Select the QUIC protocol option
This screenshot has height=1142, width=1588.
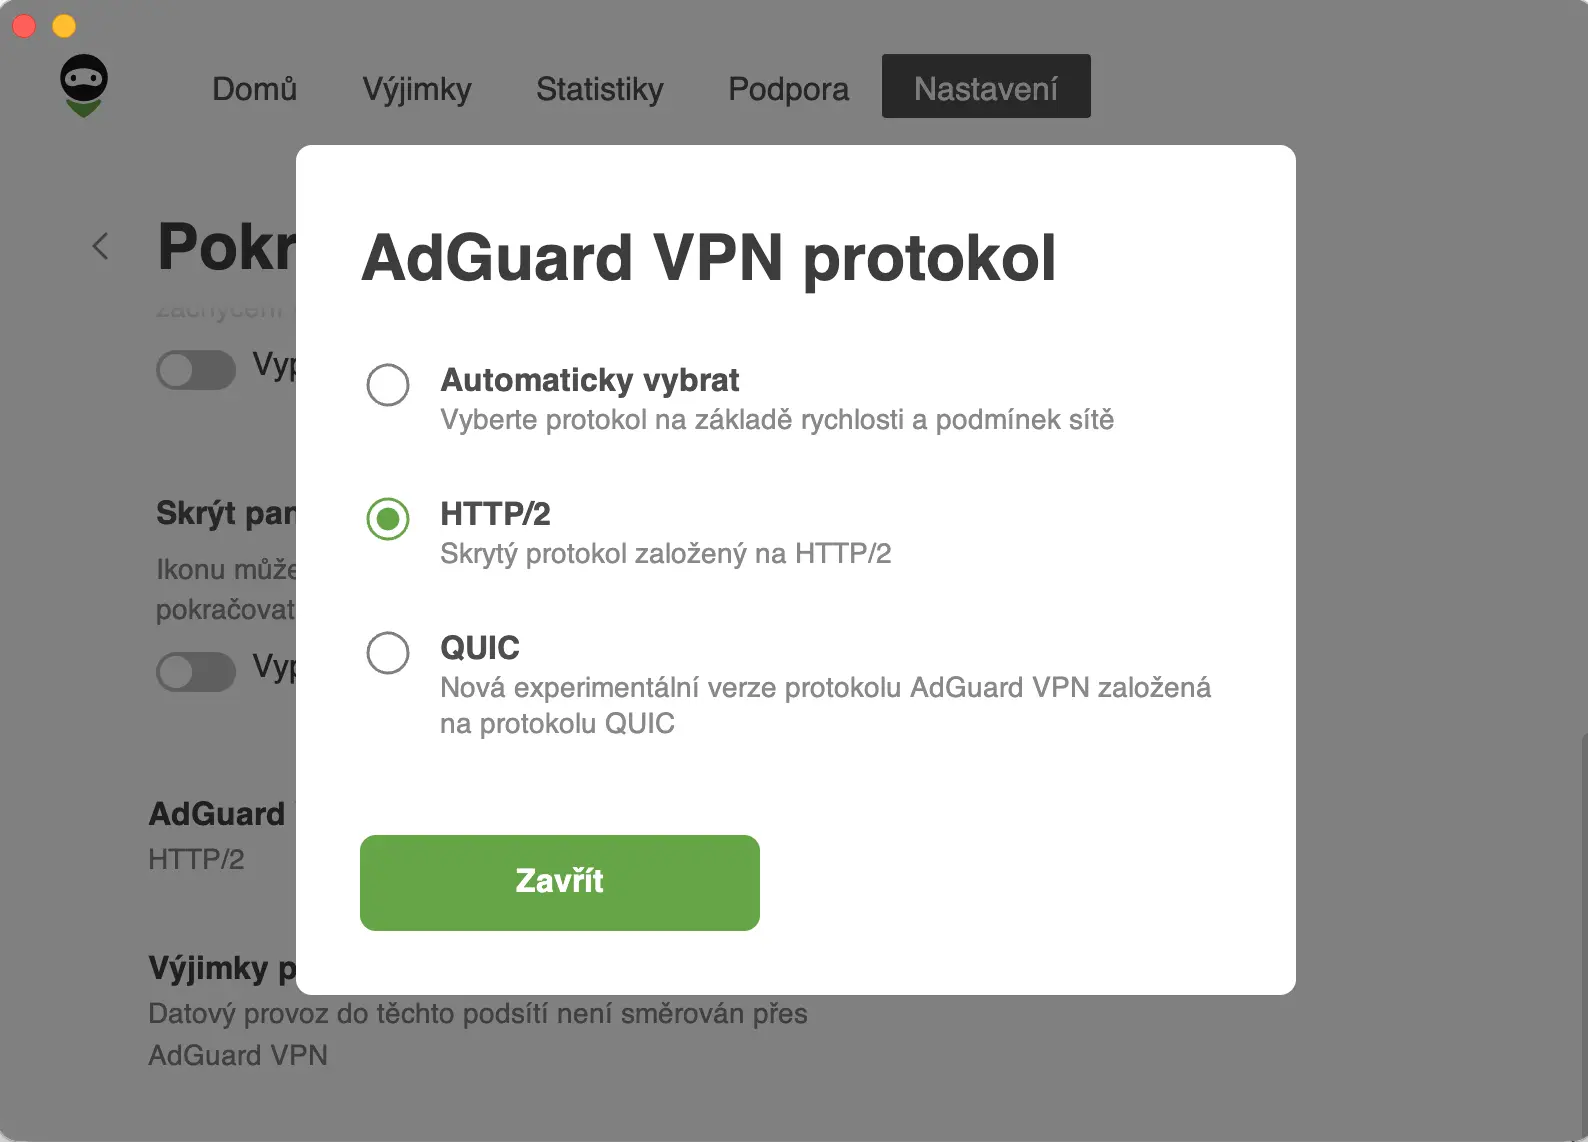click(x=388, y=653)
